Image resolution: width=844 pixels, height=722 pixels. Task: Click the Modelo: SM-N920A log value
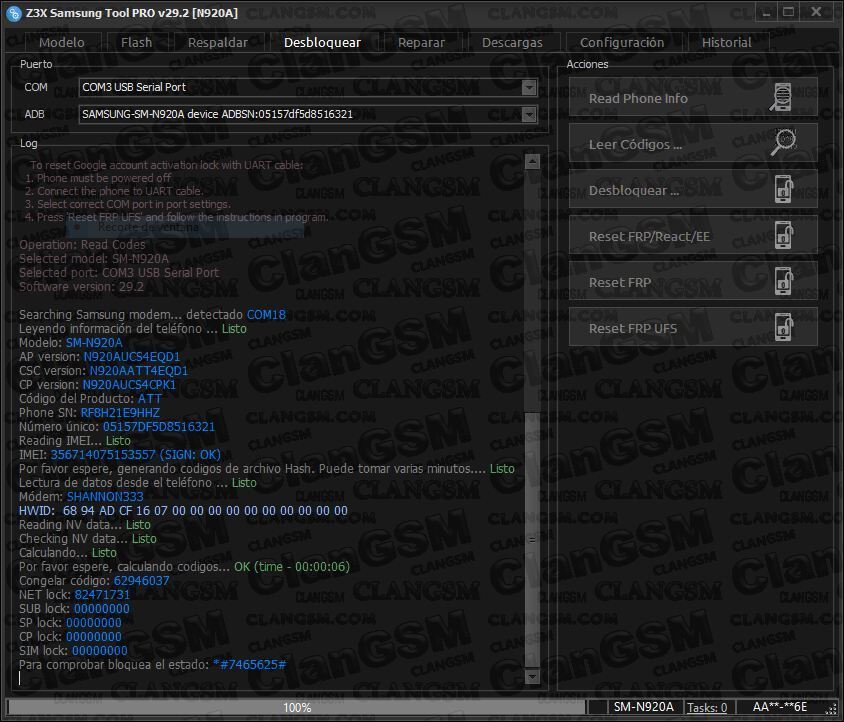pyautogui.click(x=94, y=342)
